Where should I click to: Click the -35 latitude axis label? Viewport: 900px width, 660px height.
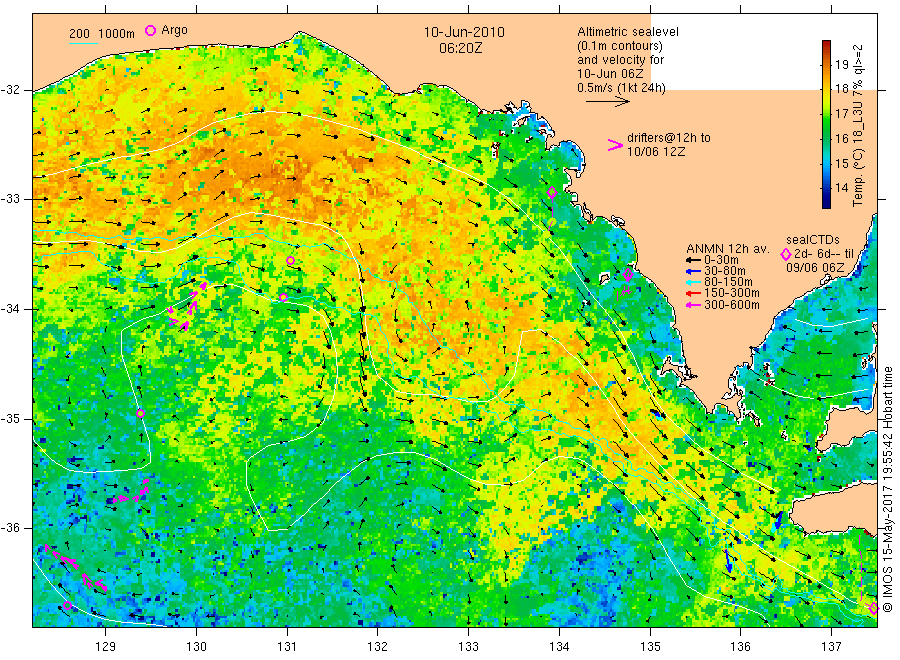click(10, 418)
